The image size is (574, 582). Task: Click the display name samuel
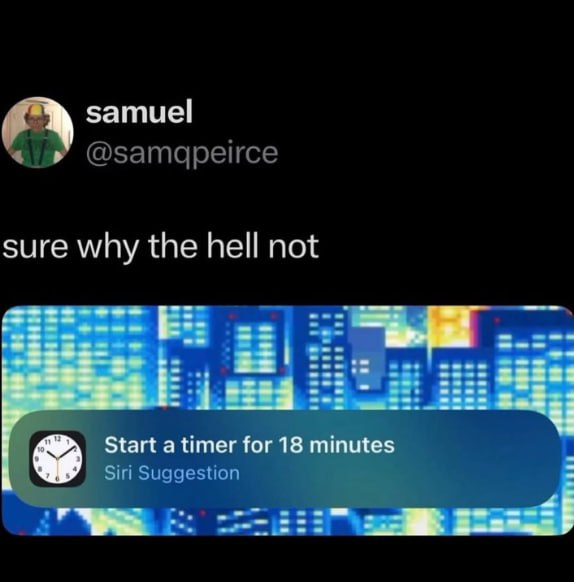pos(139,112)
